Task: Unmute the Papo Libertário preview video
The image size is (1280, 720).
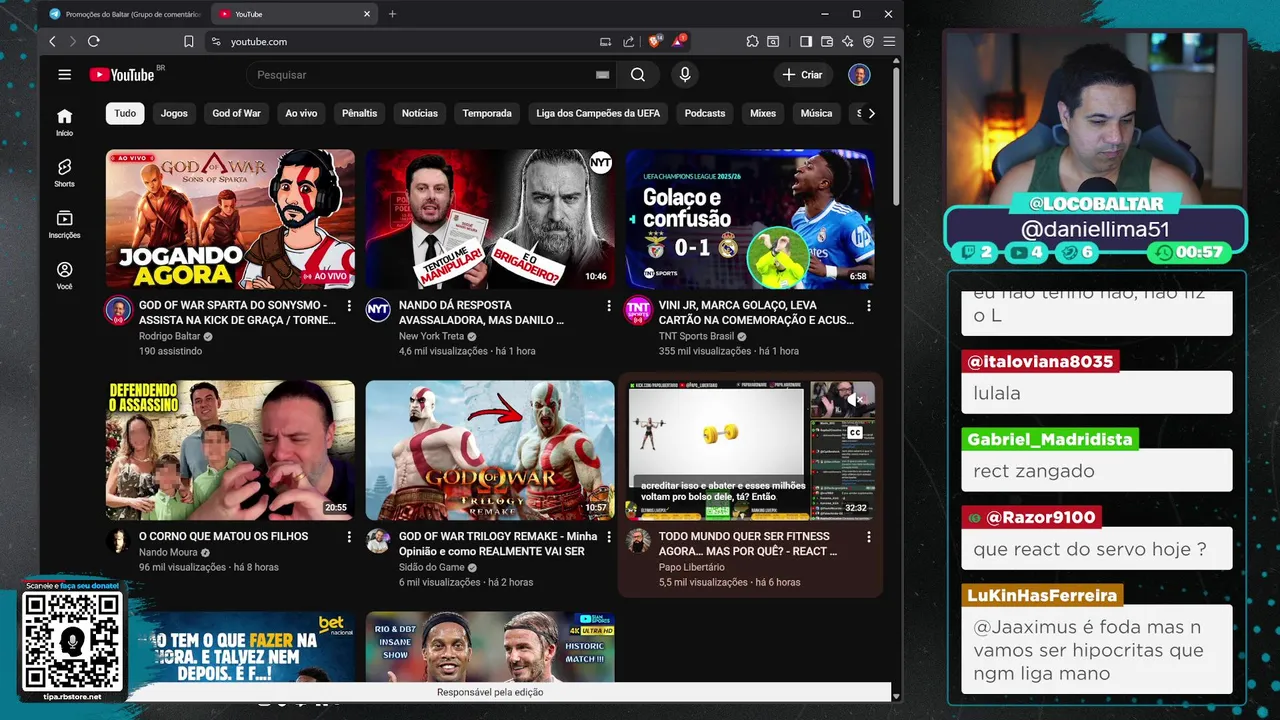Action: pos(855,400)
